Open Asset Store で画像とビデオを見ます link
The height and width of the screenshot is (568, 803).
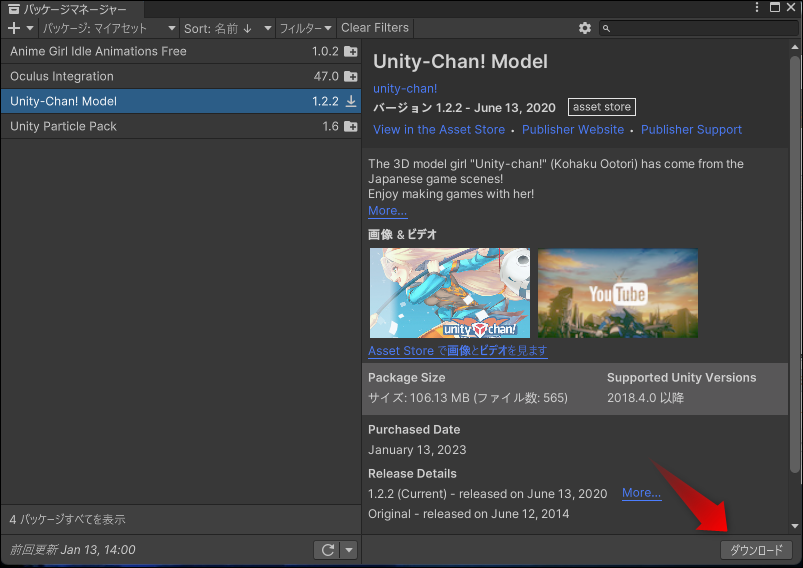pyautogui.click(x=458, y=351)
